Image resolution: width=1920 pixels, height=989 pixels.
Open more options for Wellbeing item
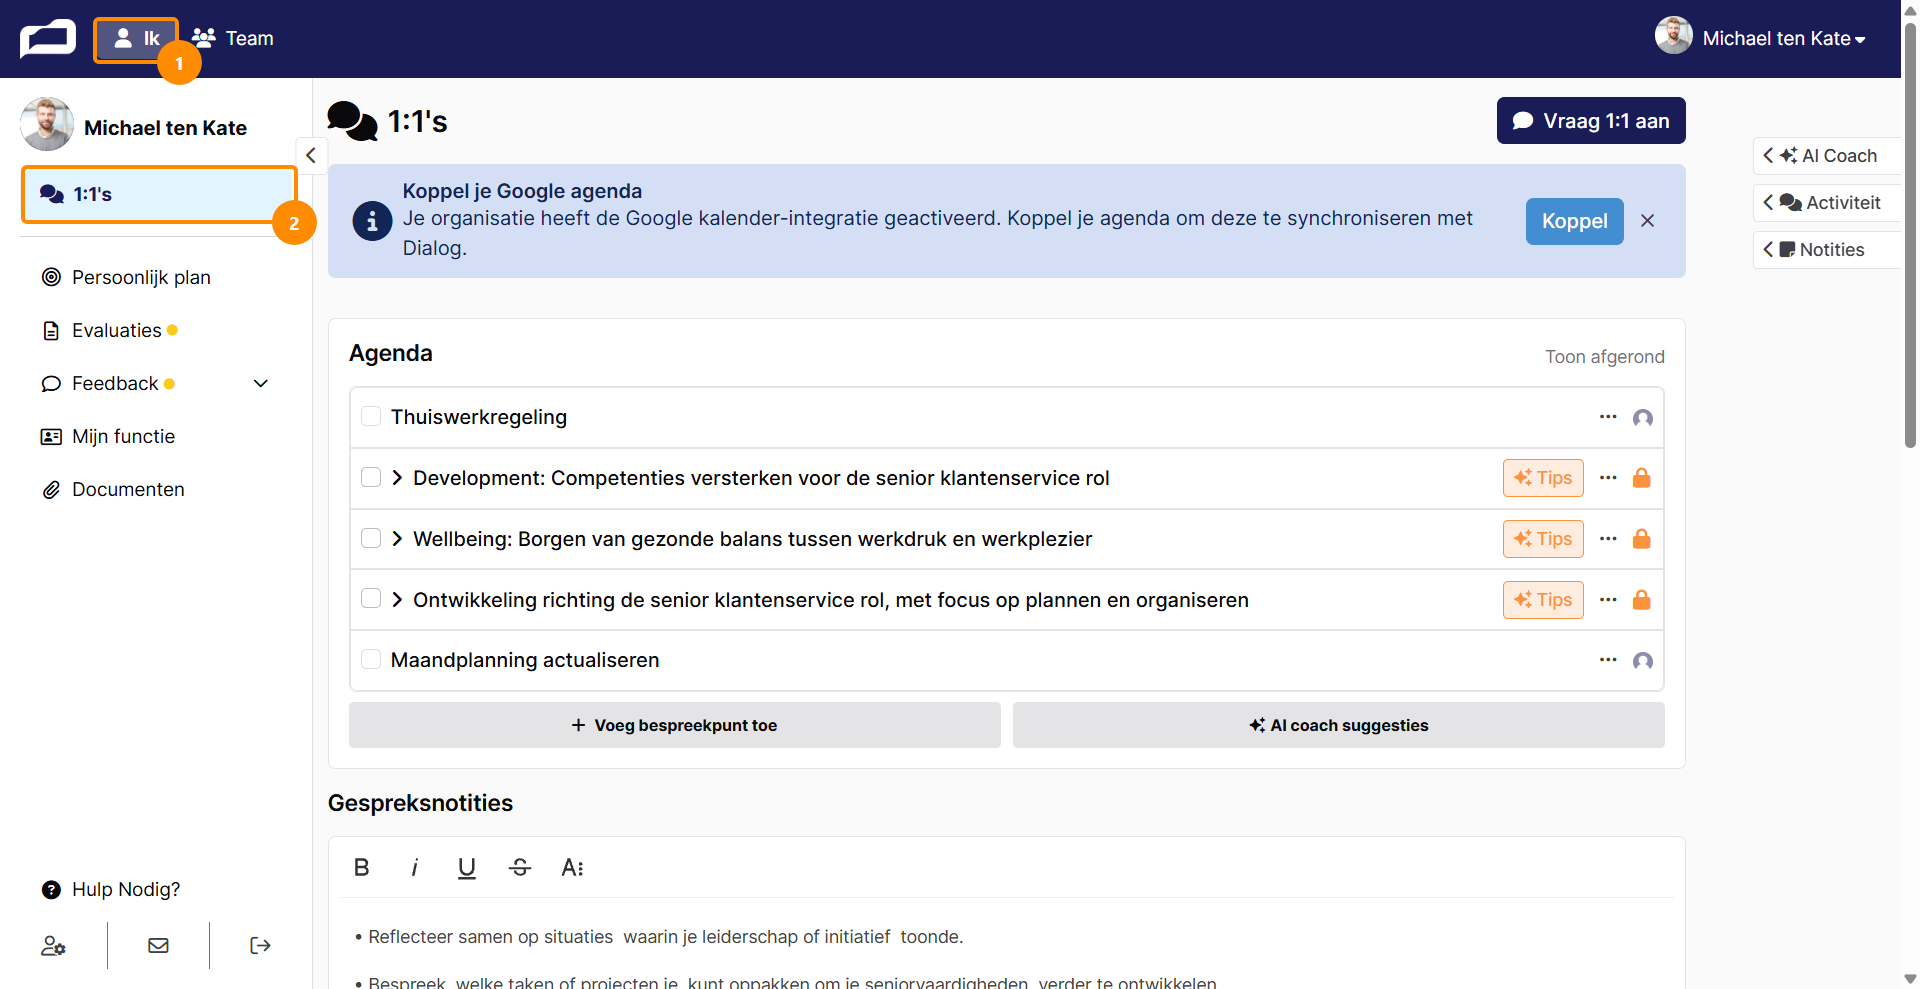point(1608,539)
